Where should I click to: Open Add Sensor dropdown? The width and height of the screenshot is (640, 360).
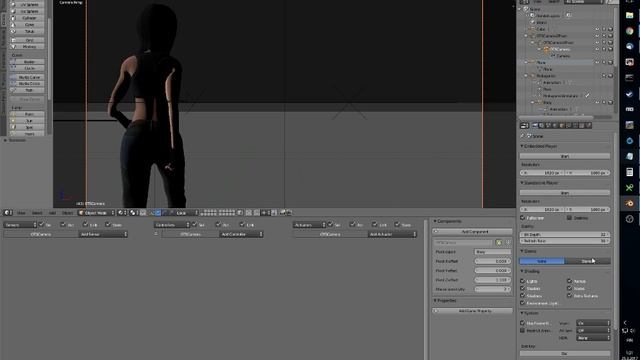103,234
